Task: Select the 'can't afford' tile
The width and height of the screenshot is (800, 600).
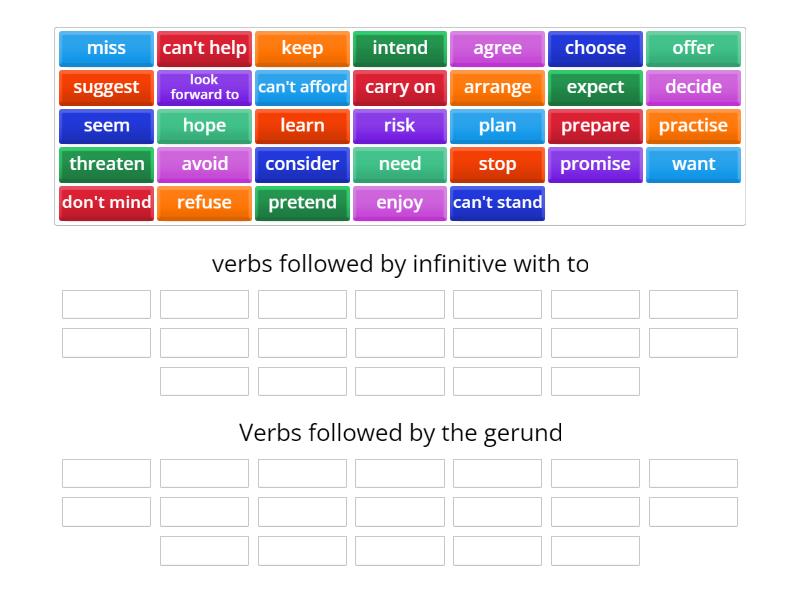Action: pos(302,87)
